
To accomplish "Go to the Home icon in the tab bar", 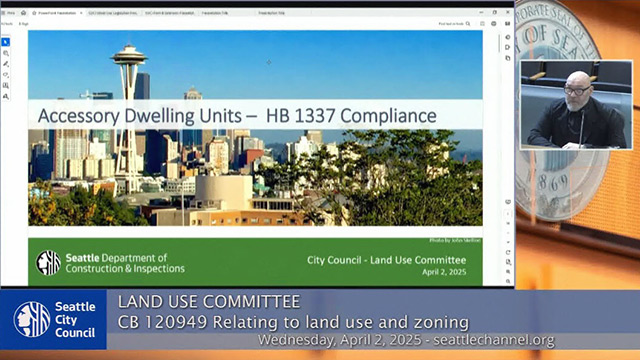I will (24, 13).
